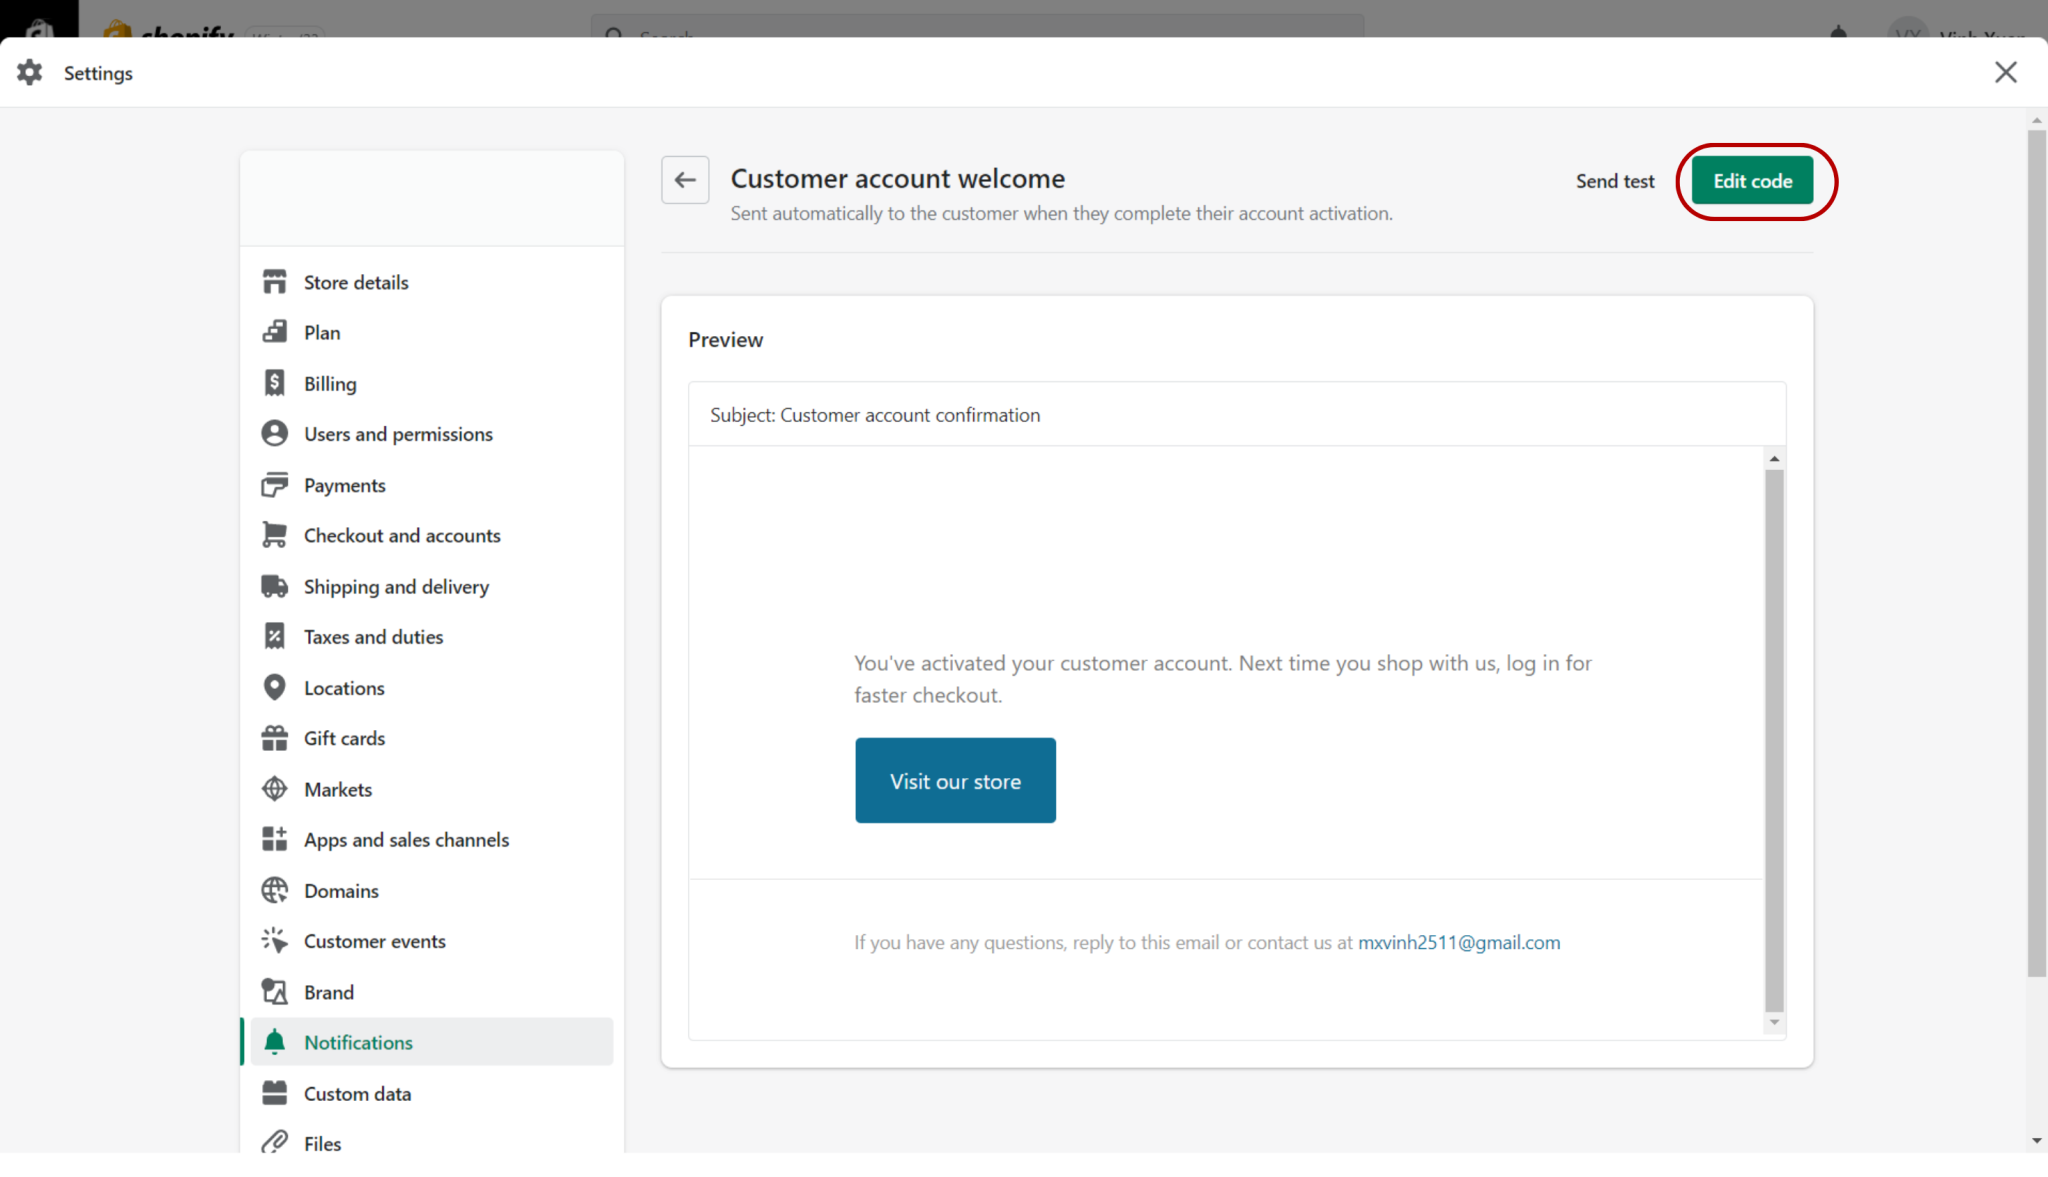Select the Custom data entry
Image resolution: width=2048 pixels, height=1177 pixels.
coord(357,1093)
